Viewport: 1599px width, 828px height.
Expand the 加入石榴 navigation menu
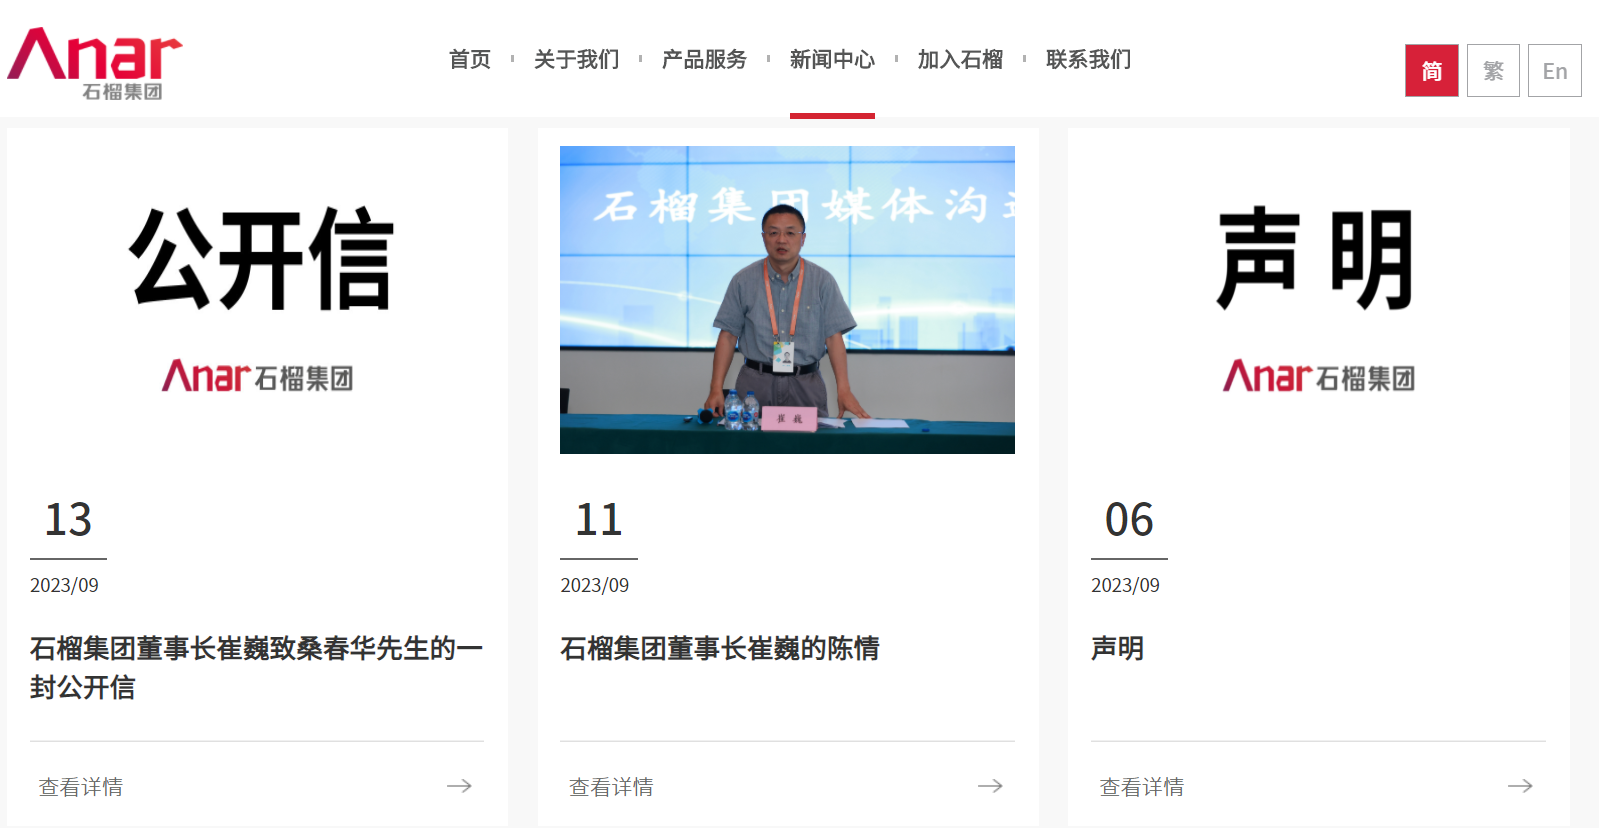(960, 60)
